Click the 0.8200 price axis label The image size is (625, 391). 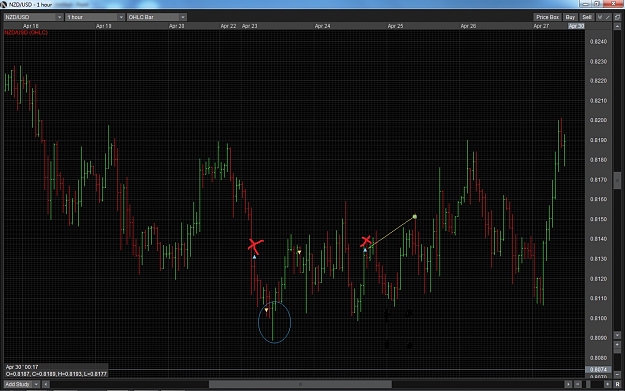tap(598, 120)
